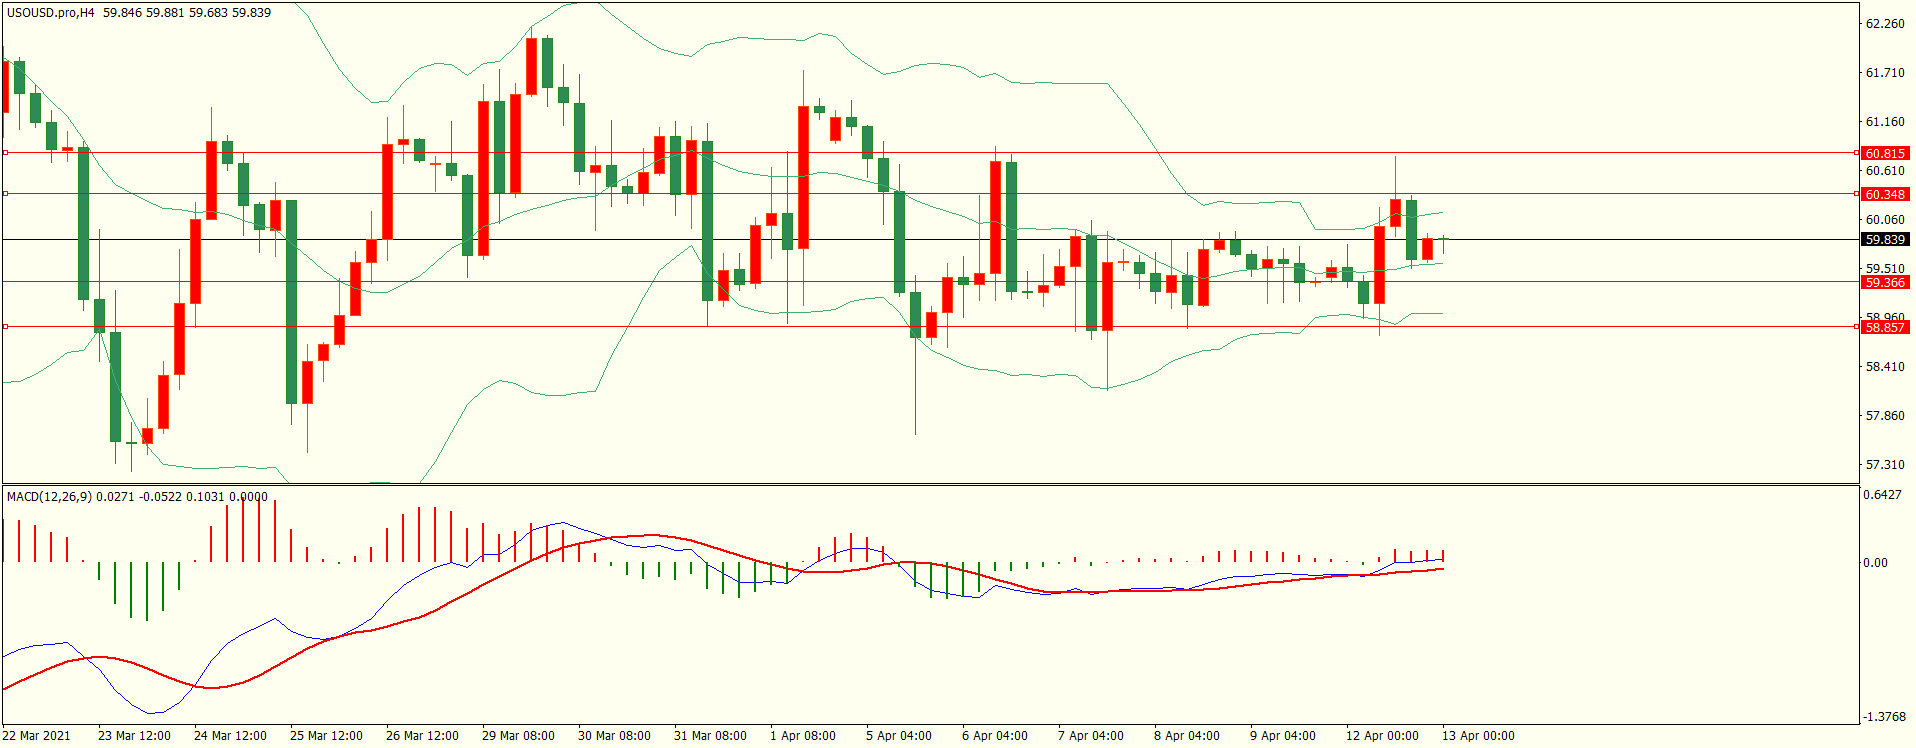Click the USOUSD.pro,H4 chart title
1916x748 pixels.
click(x=51, y=13)
